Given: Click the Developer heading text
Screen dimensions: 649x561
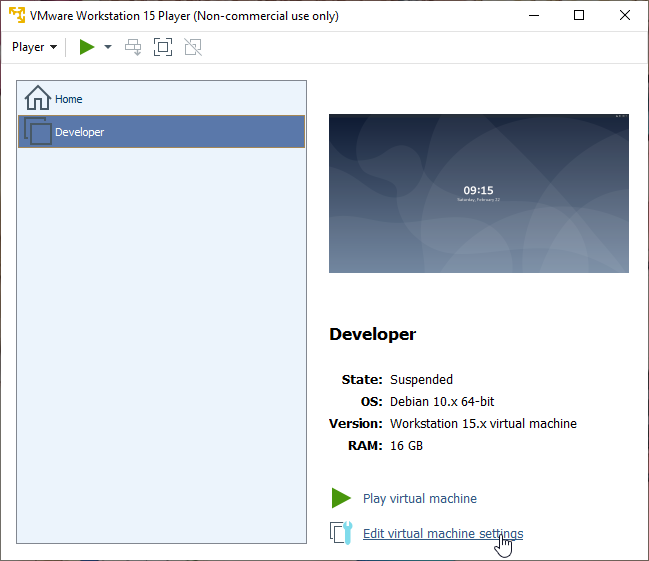Looking at the screenshot, I should pyautogui.click(x=373, y=334).
